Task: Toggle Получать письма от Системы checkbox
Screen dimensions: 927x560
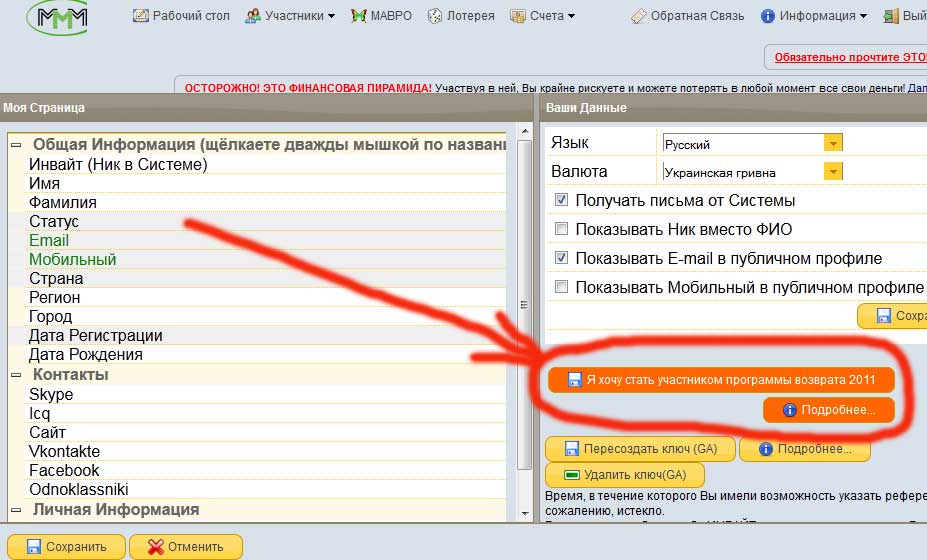Action: [x=561, y=201]
